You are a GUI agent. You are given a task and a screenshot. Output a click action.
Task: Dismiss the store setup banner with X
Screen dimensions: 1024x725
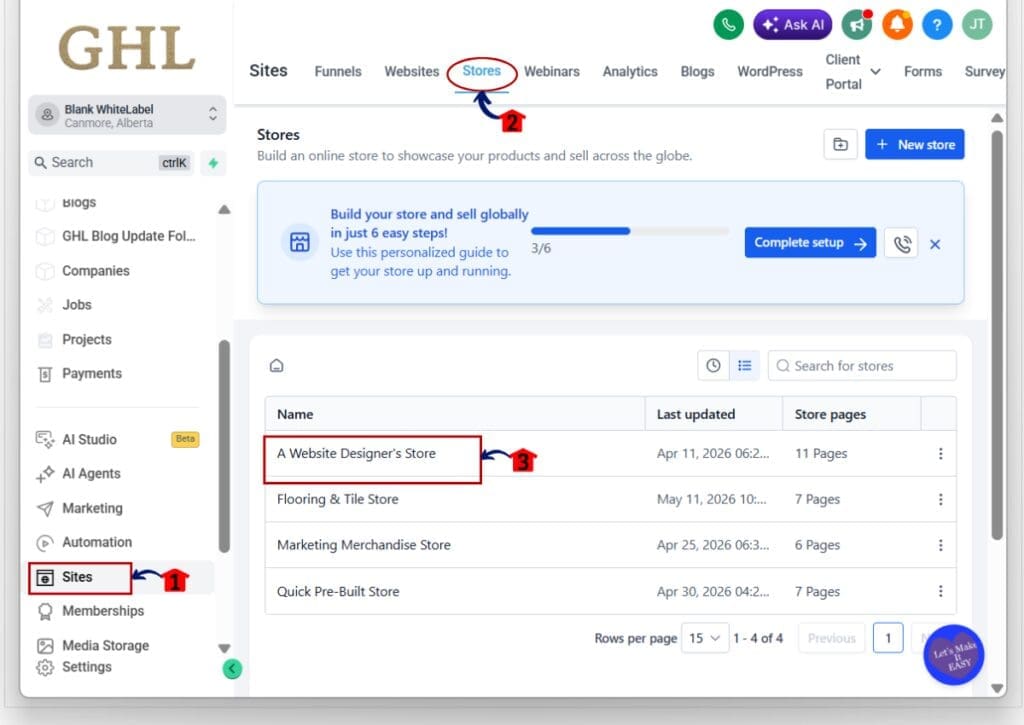tap(935, 244)
